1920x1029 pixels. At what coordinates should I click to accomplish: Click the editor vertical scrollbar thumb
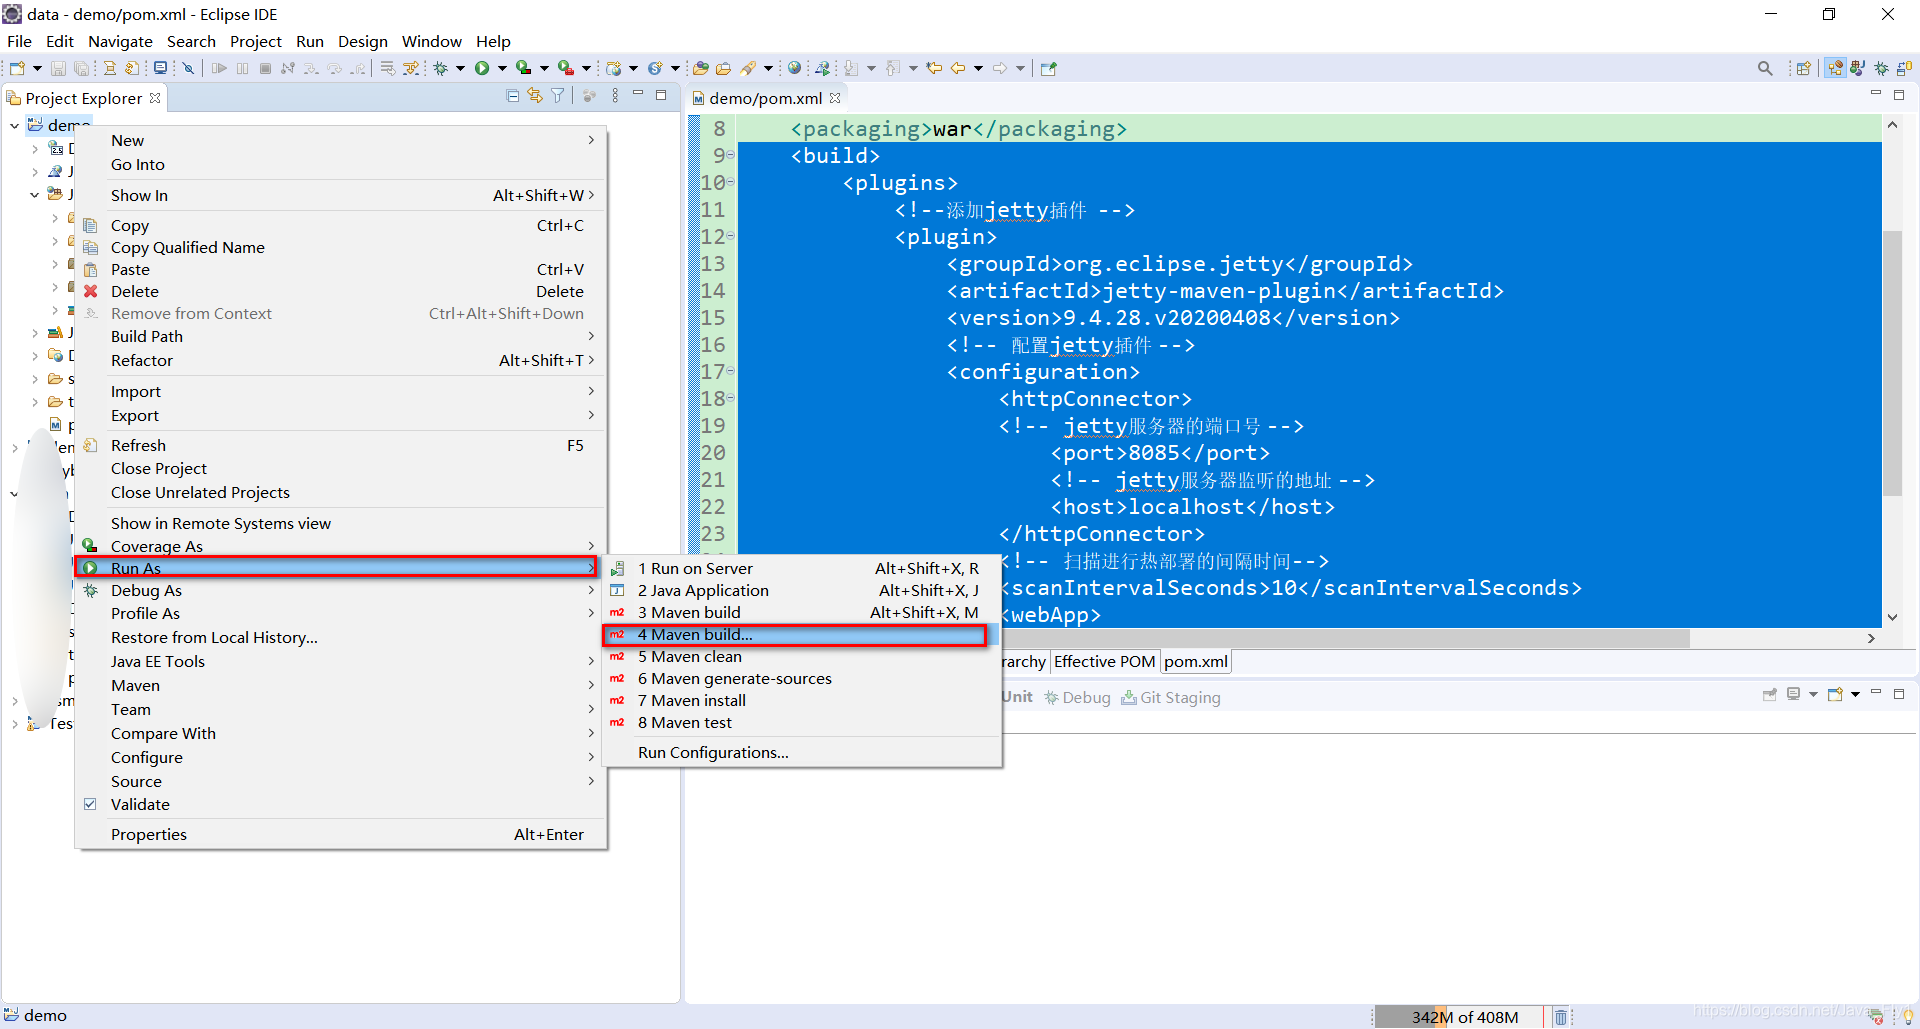[x=1891, y=363]
